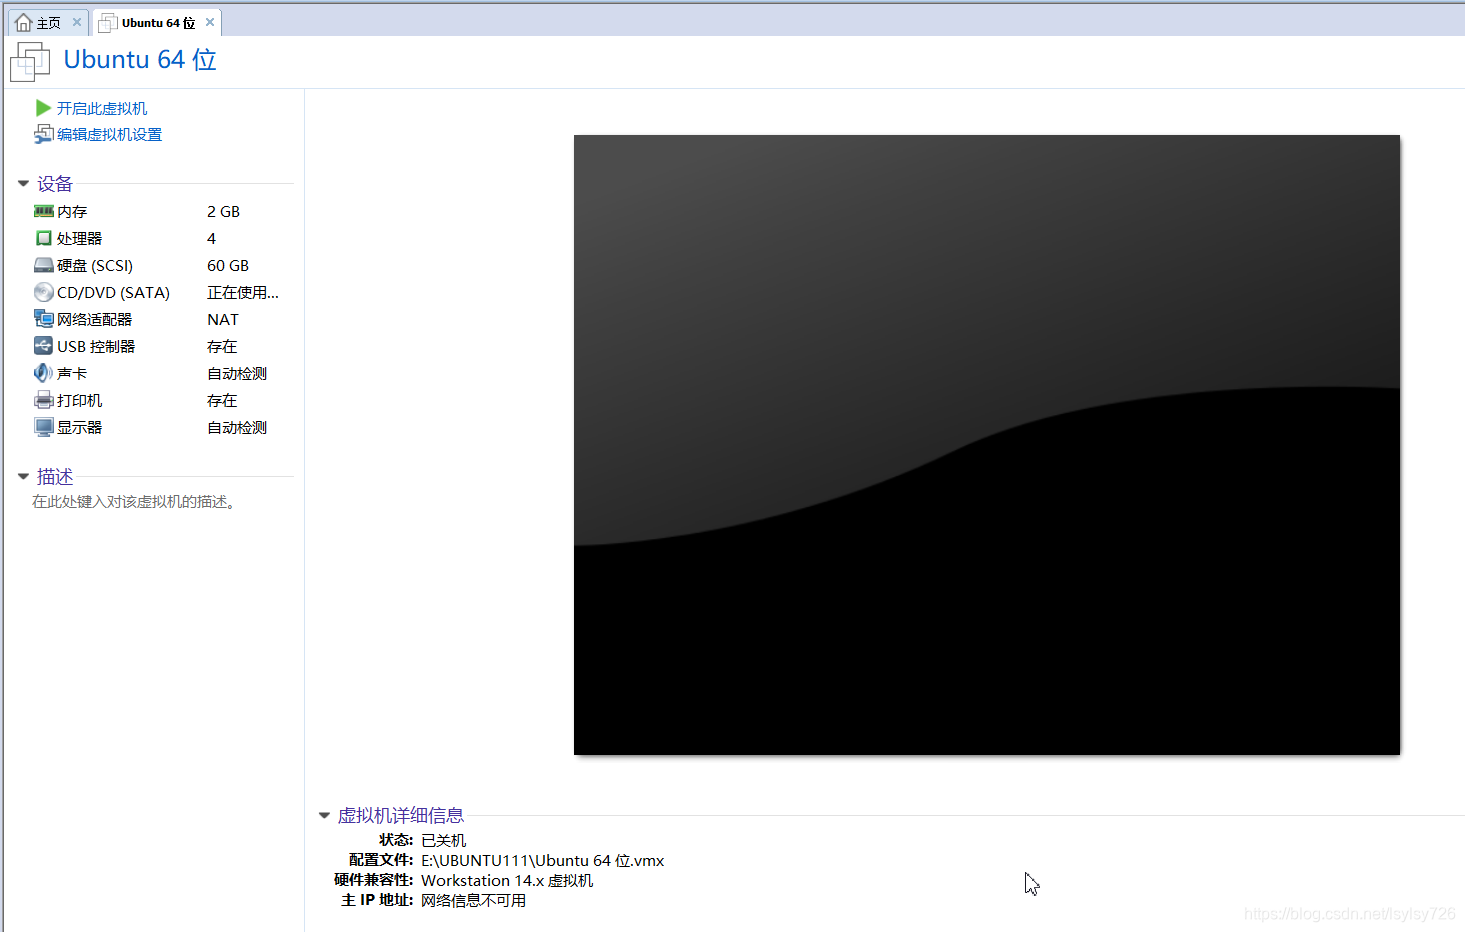
Task: Click the processor (处理器) chip icon
Action: [x=43, y=238]
